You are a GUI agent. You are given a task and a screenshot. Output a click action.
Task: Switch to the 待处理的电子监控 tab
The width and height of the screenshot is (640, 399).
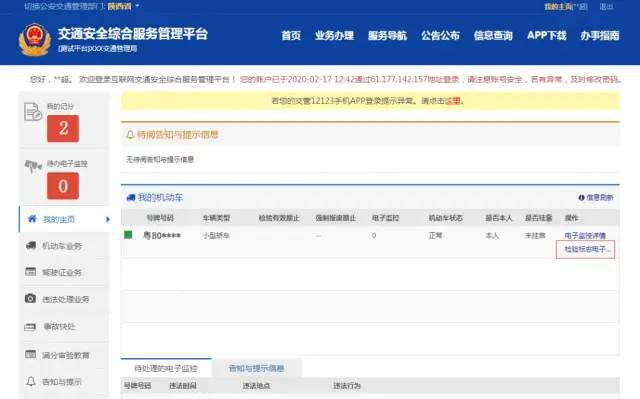pos(166,368)
